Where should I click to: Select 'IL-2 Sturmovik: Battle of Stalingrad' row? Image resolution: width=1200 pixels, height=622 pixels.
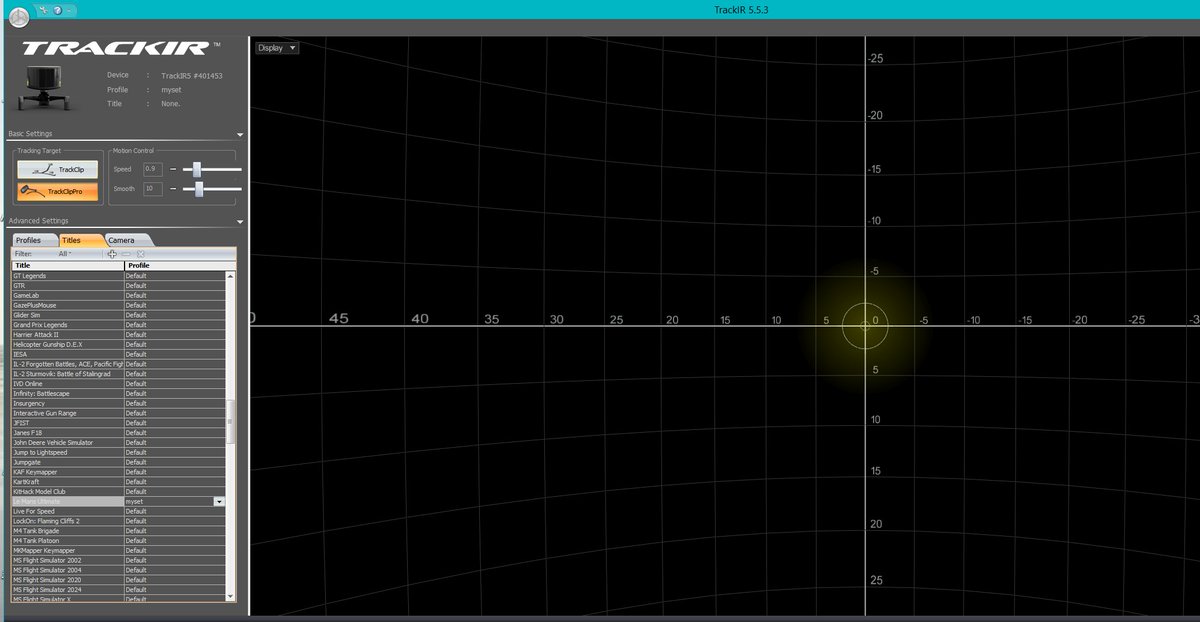click(119, 374)
